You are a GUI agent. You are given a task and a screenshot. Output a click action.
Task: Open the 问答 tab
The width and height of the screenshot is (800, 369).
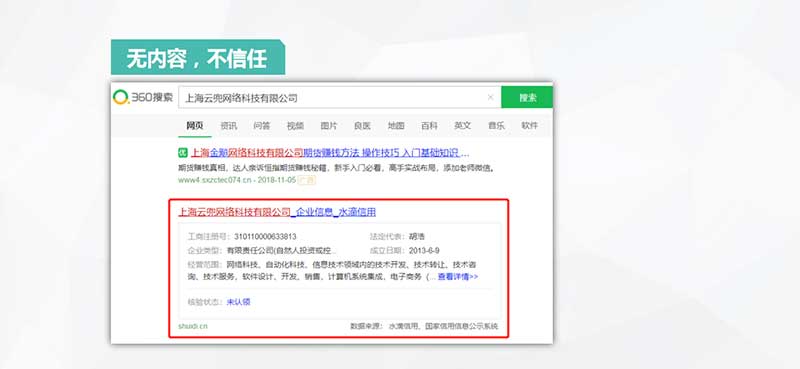262,126
